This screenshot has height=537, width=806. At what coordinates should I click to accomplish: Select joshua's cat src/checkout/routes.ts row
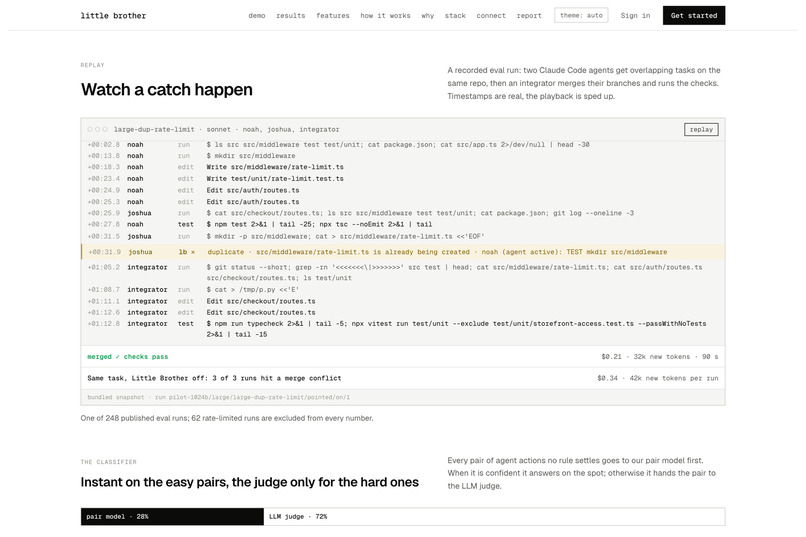(x=403, y=213)
